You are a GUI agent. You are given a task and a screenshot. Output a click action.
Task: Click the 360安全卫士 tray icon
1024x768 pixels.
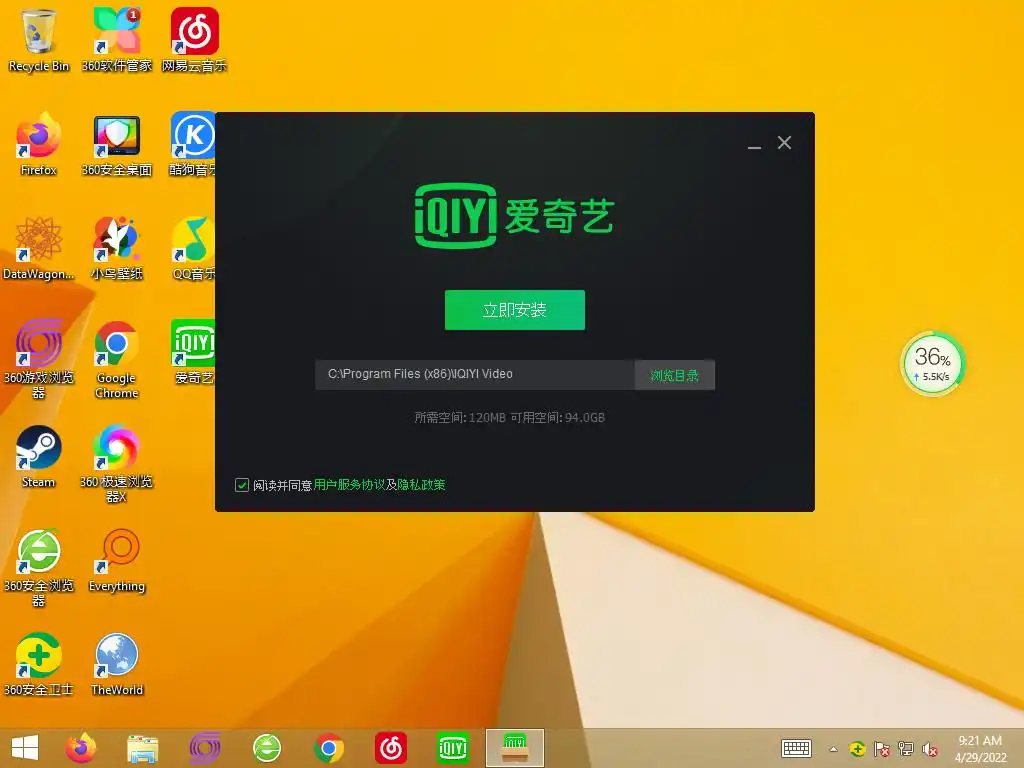pos(857,749)
